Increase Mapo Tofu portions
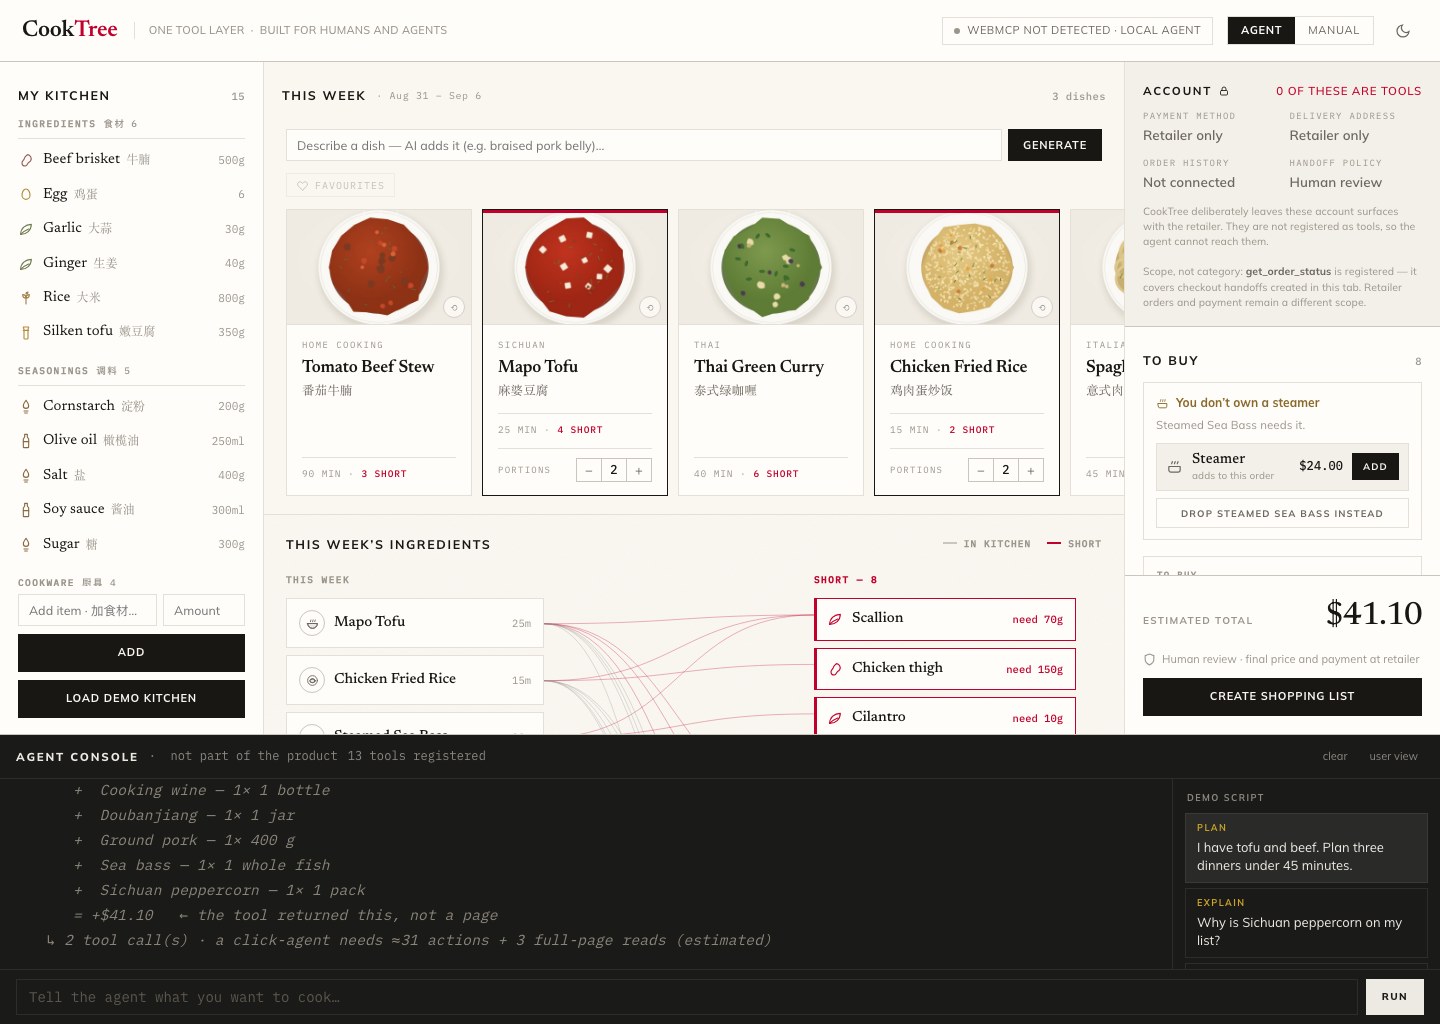This screenshot has height=1024, width=1440. point(639,470)
